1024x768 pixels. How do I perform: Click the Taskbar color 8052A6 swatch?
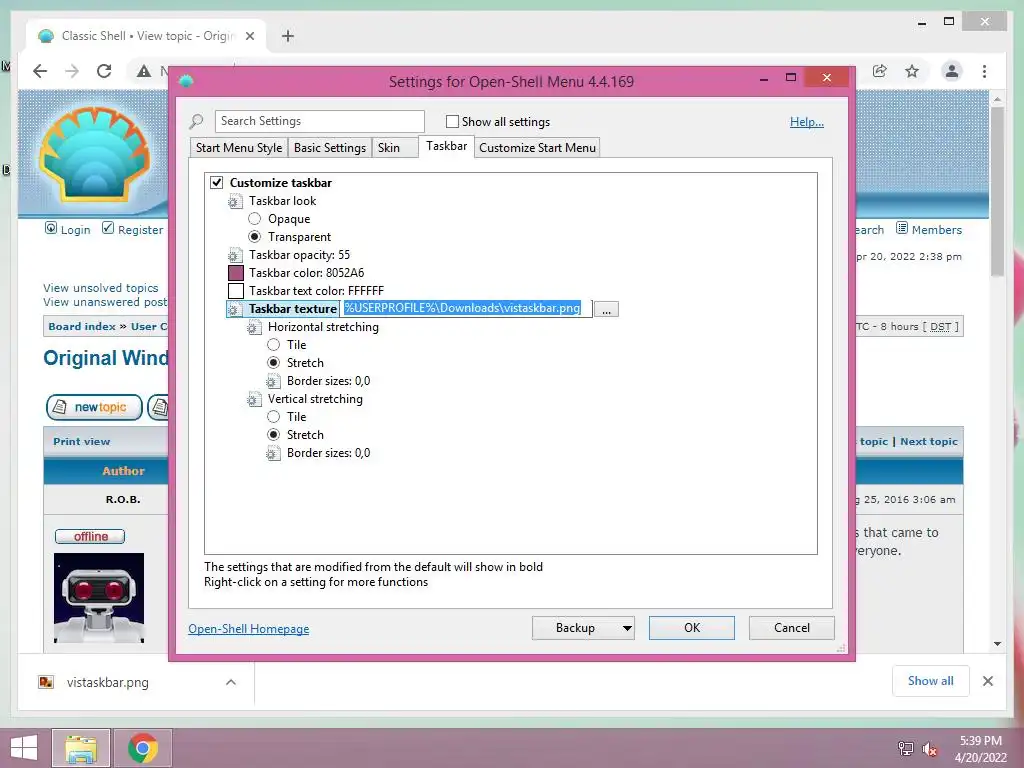pos(236,273)
